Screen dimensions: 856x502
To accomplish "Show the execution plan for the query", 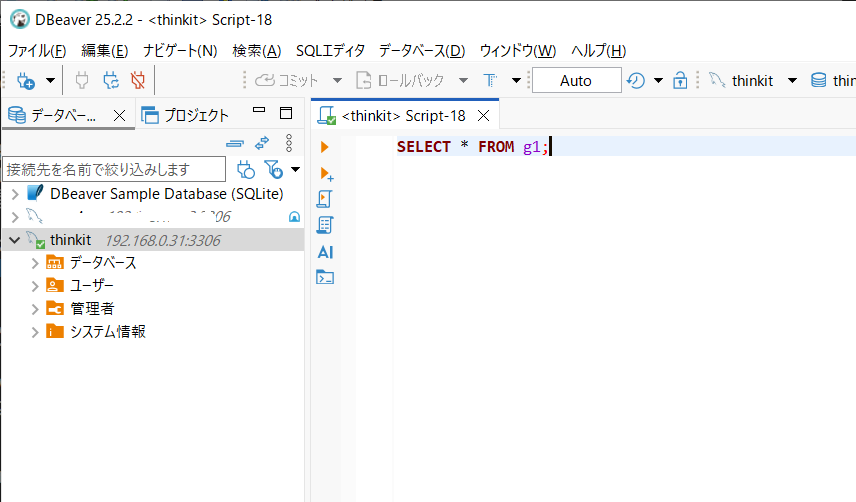I will tap(325, 225).
